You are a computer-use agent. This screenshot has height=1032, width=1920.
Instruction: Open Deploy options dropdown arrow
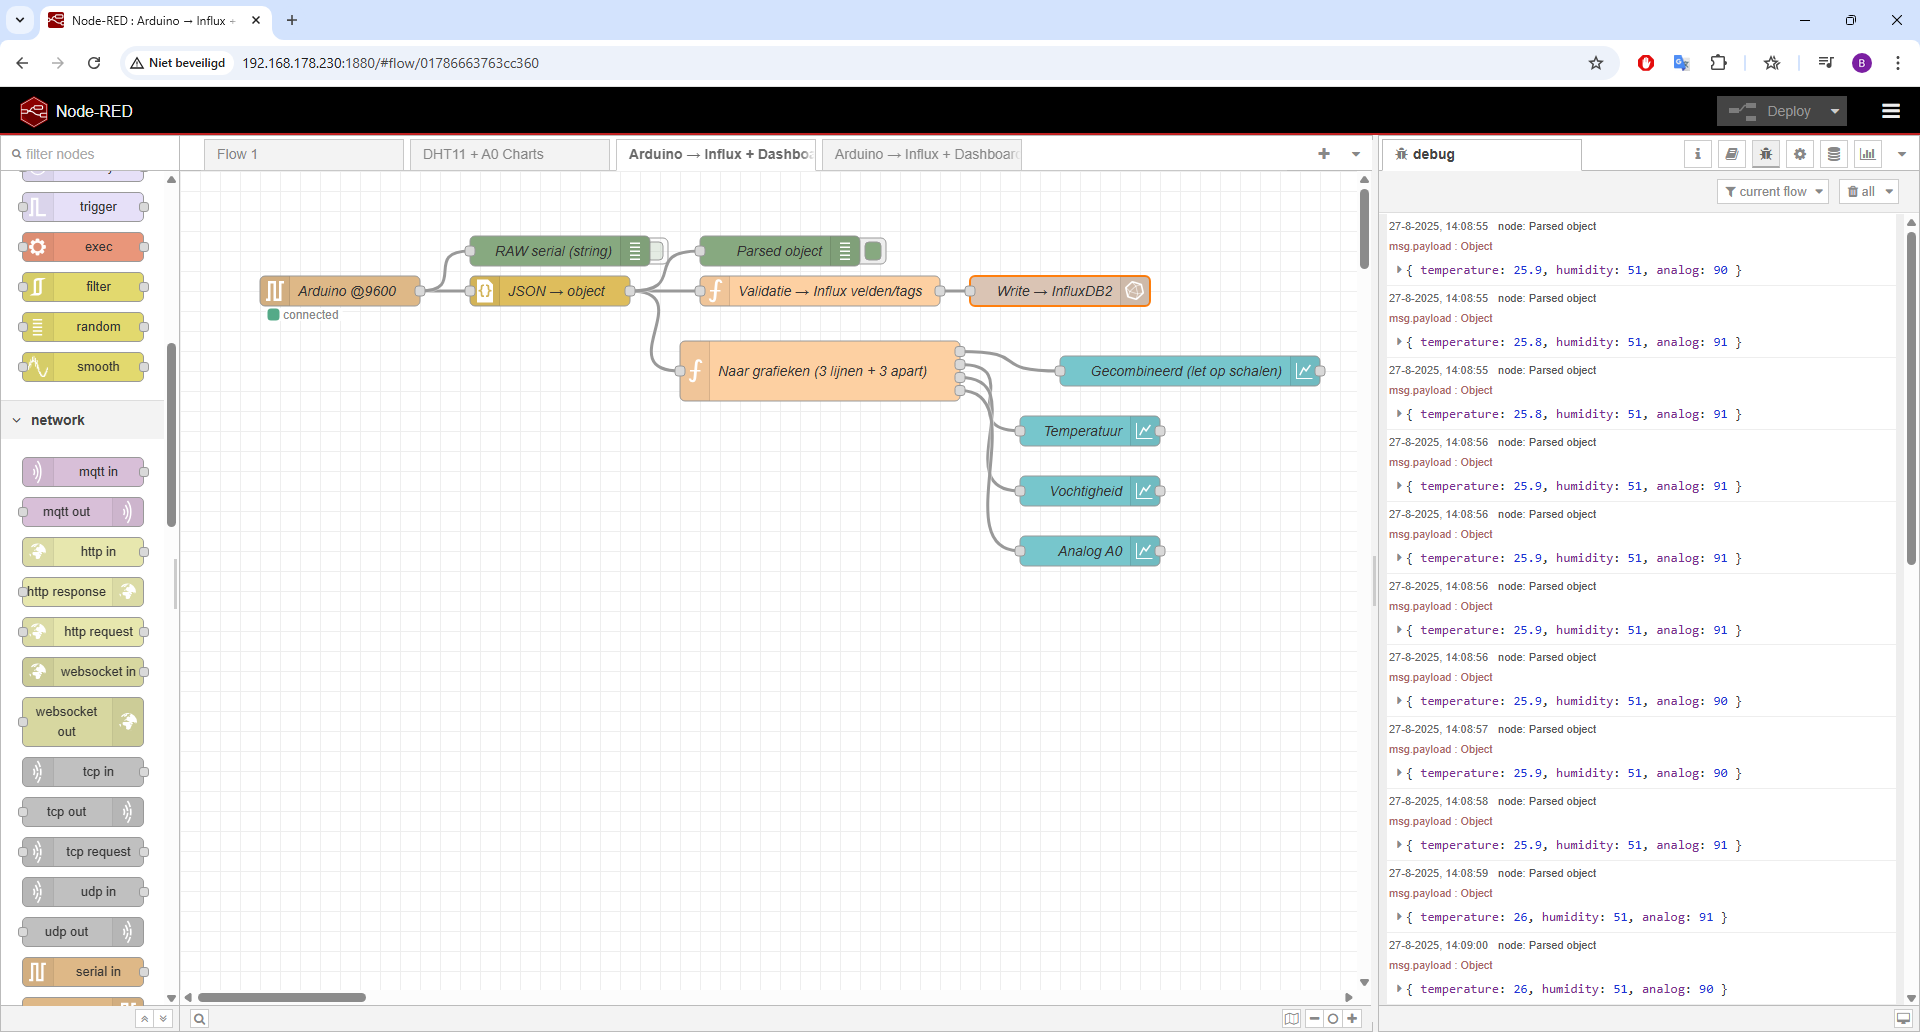click(1834, 111)
